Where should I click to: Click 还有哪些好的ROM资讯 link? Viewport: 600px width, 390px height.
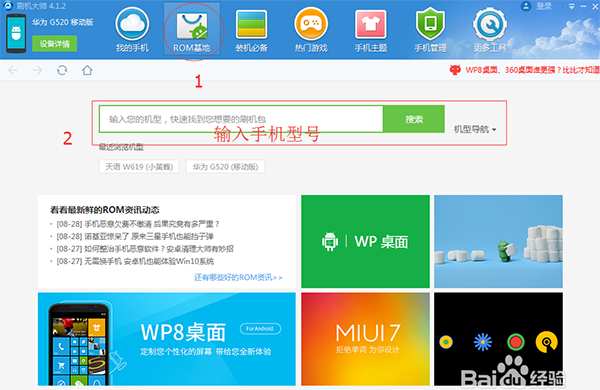point(238,277)
